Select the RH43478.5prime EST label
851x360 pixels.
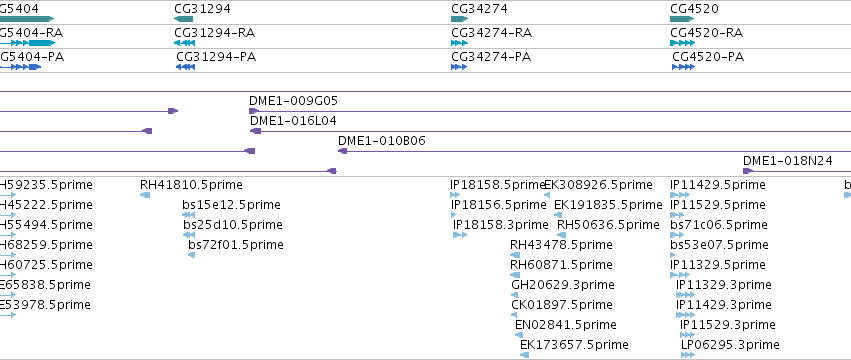point(561,245)
